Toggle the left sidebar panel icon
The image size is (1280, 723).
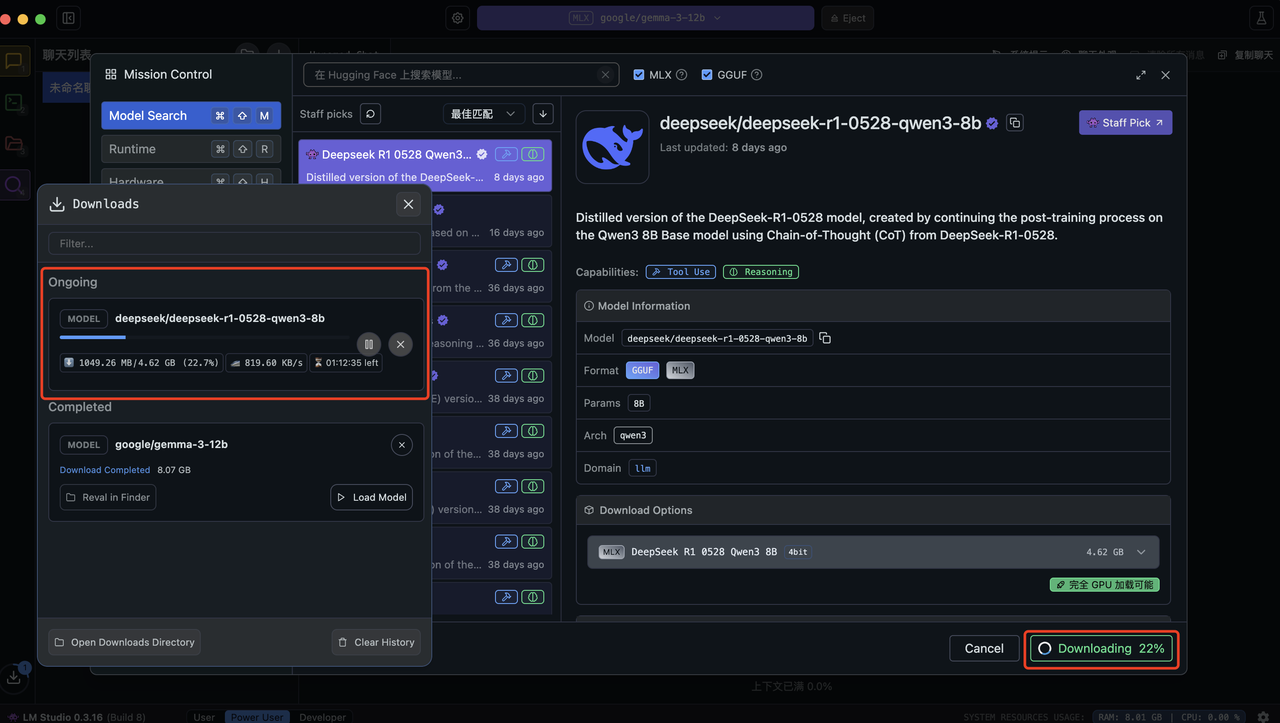point(69,18)
